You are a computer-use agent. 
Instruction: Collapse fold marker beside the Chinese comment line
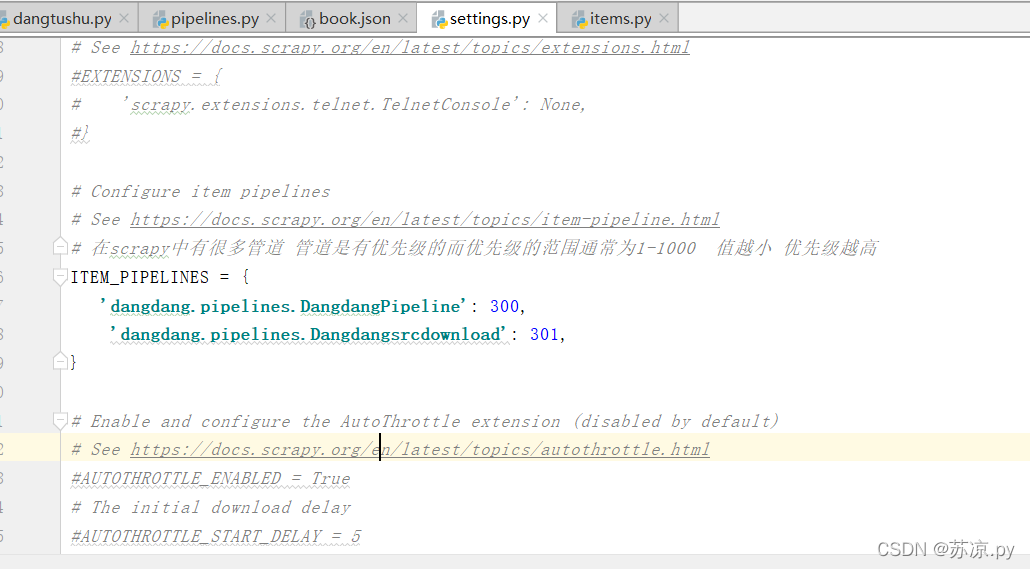click(60, 246)
